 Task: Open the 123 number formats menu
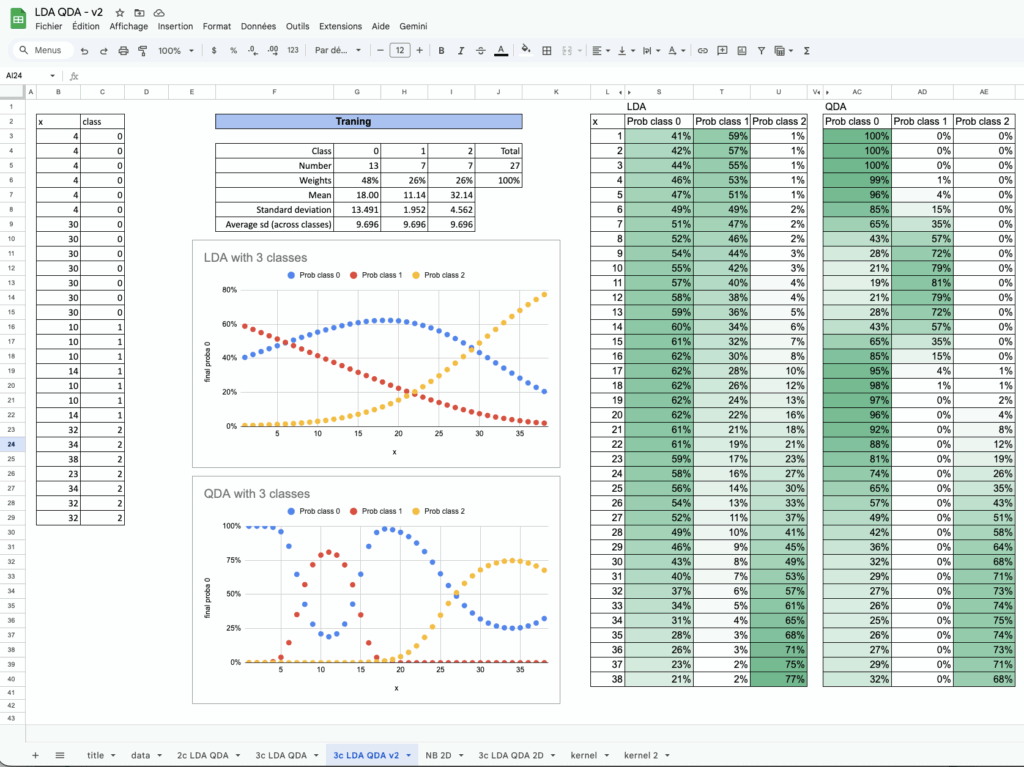(x=293, y=50)
